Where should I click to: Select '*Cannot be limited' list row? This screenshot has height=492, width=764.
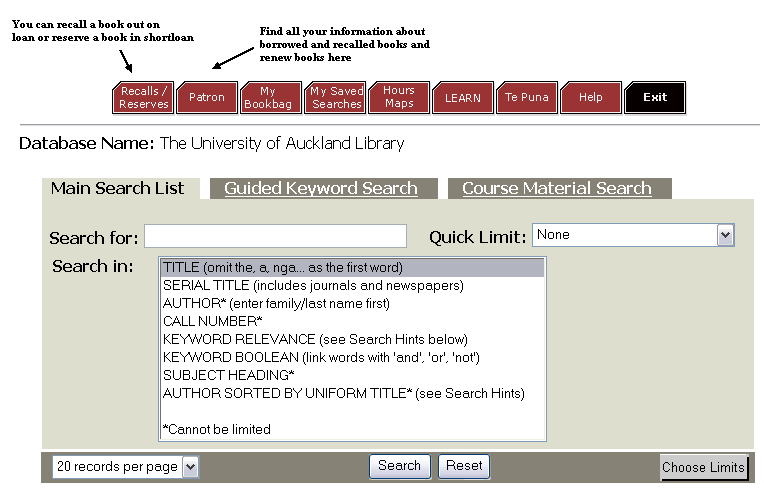[352, 430]
